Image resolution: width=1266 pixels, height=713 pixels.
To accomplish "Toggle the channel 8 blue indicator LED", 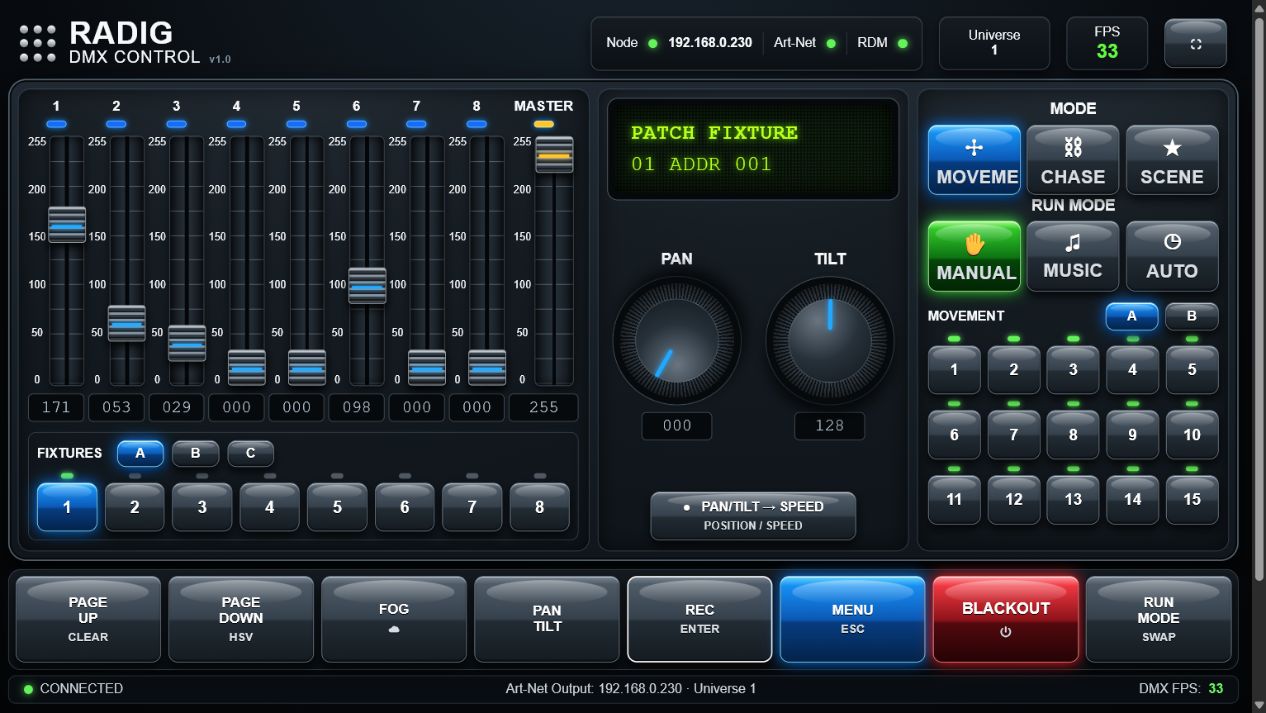I will coord(476,124).
